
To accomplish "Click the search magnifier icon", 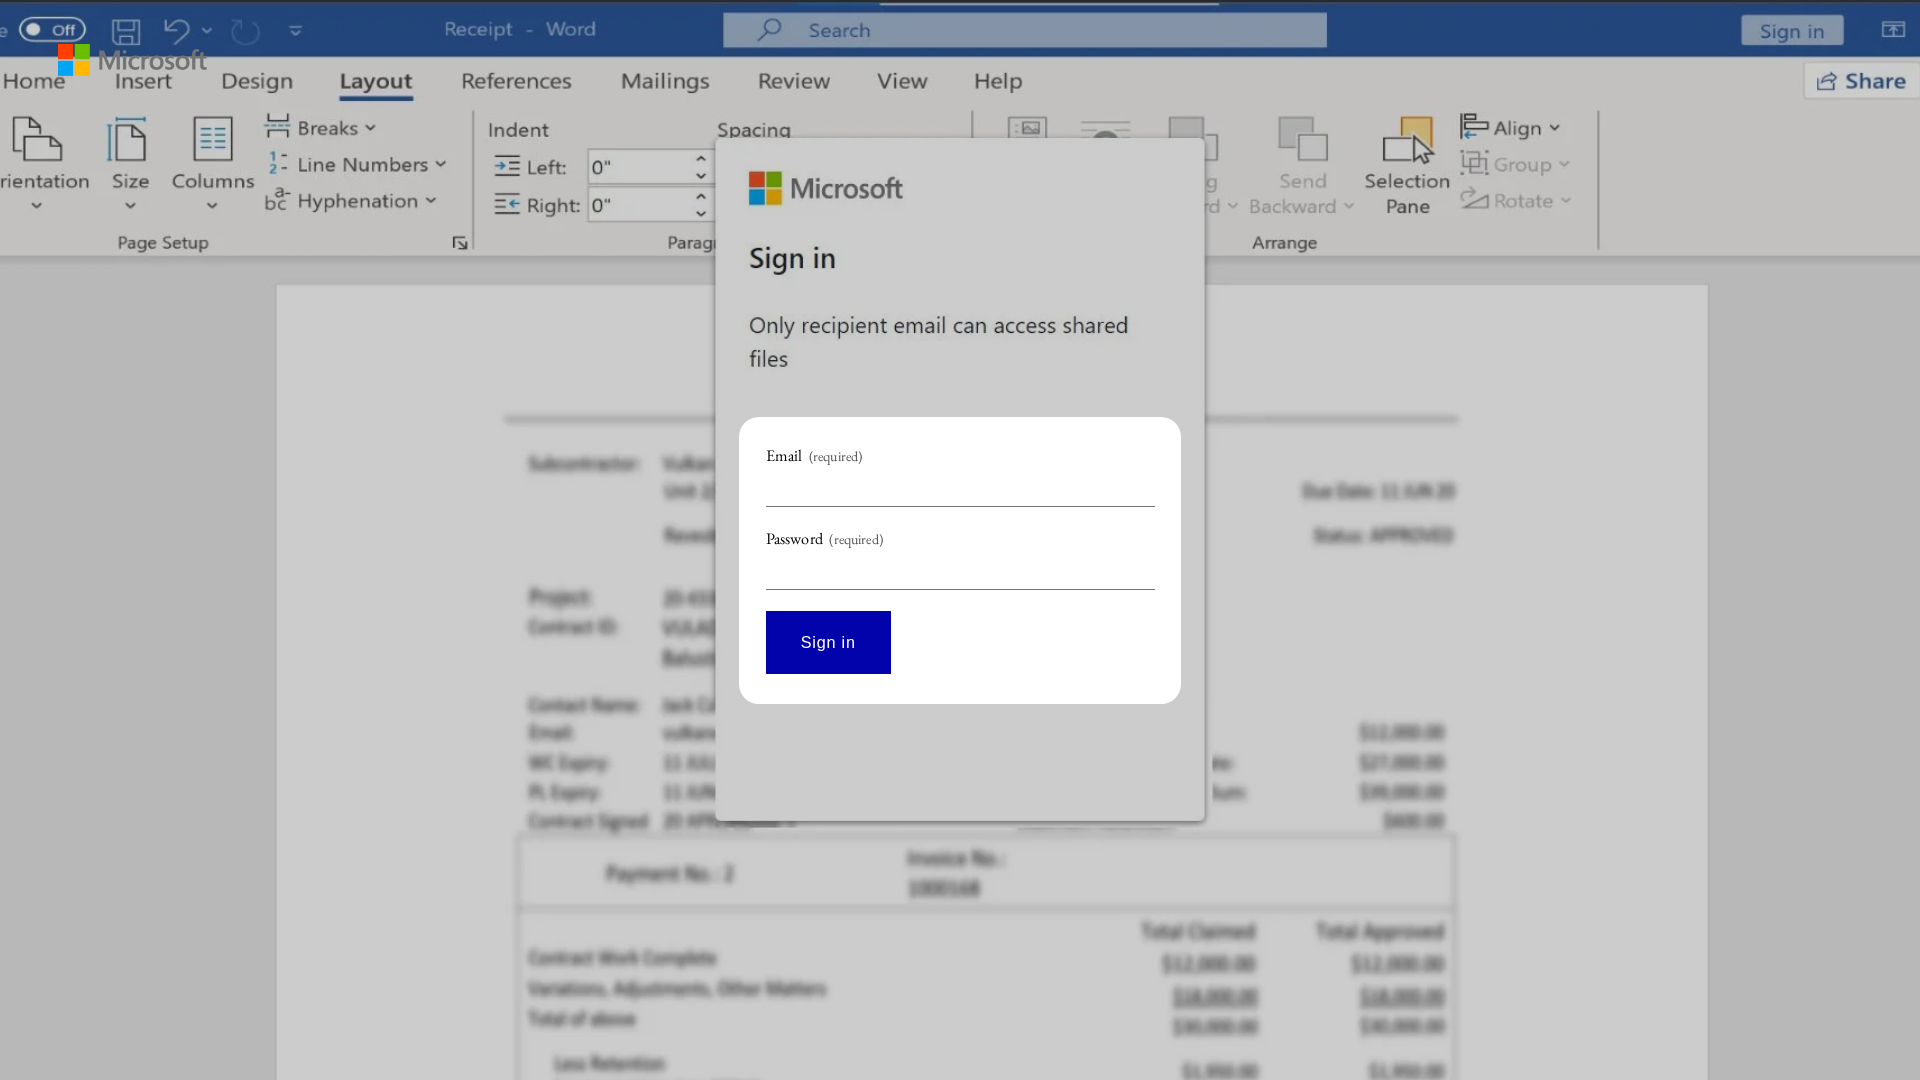I will coord(768,30).
